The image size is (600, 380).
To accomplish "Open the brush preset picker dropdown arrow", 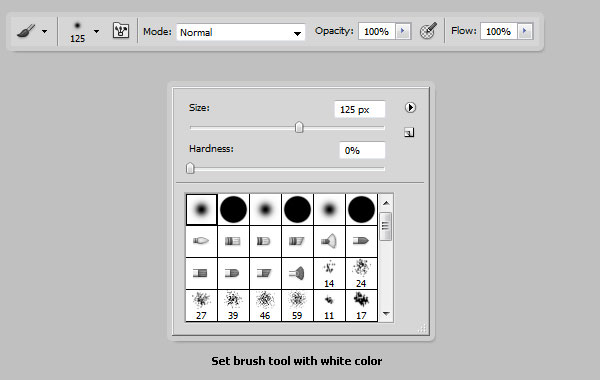I will (96, 32).
